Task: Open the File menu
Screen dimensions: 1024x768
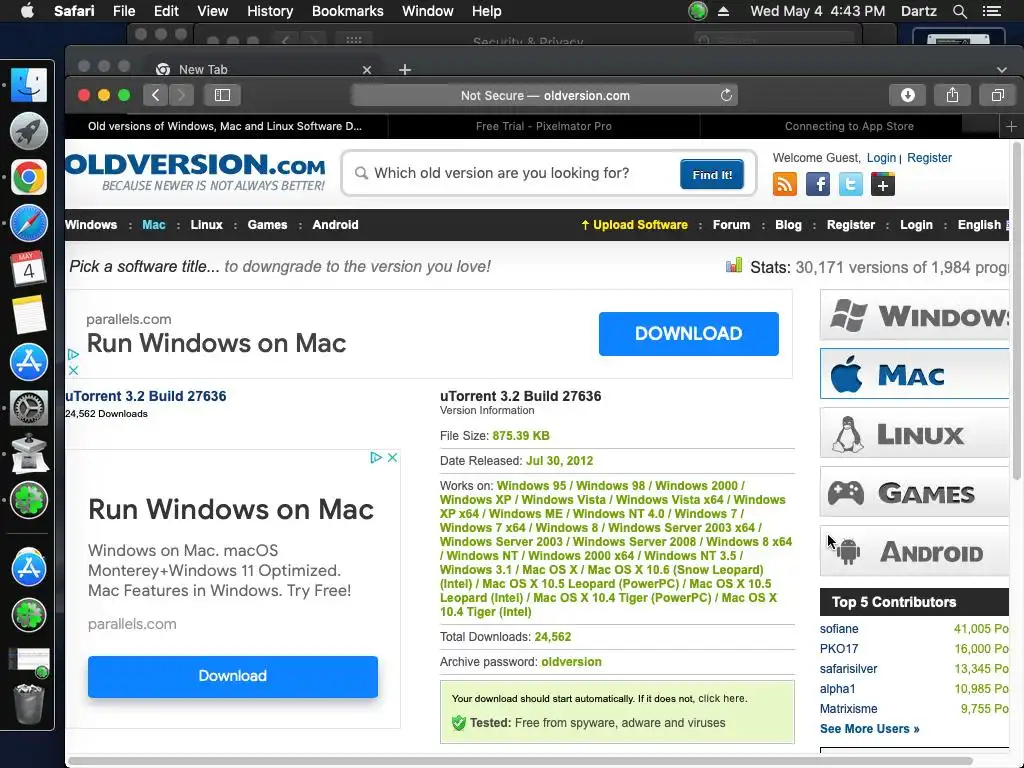Action: pos(123,11)
